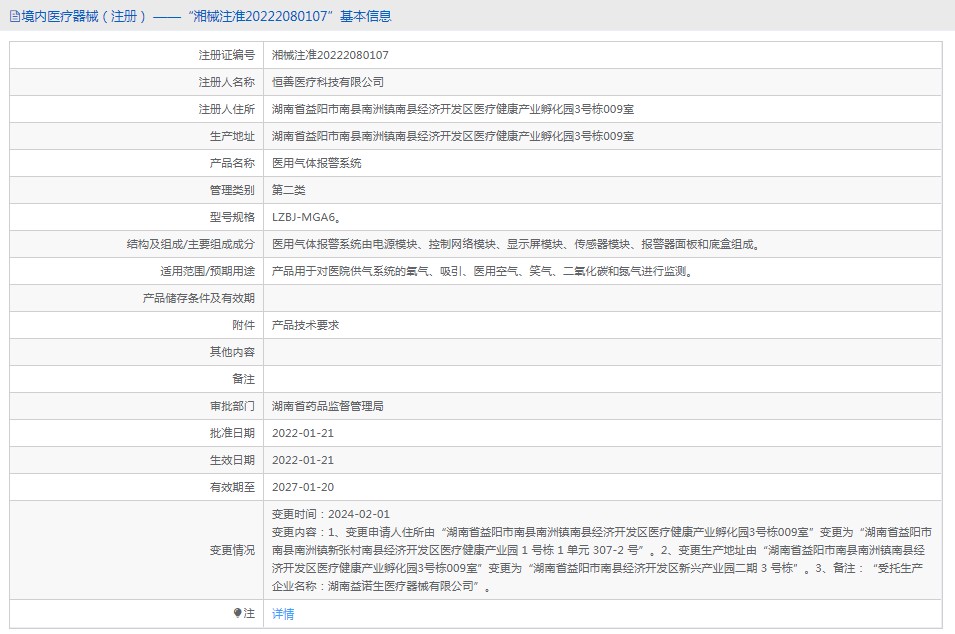Select model value LZBJ-MGA6
The height and width of the screenshot is (634, 955).
tap(306, 217)
